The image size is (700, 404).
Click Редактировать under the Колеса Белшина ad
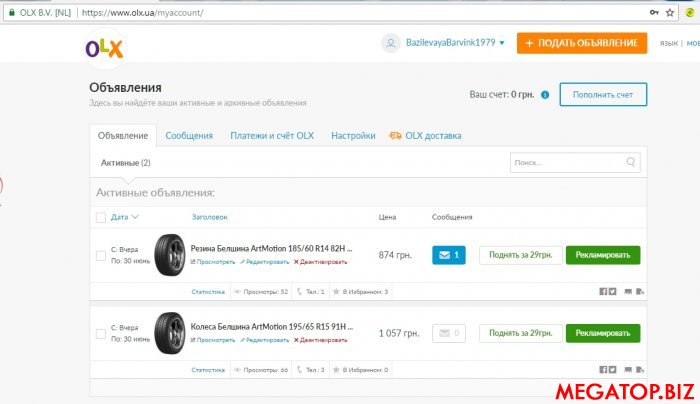pyautogui.click(x=265, y=340)
